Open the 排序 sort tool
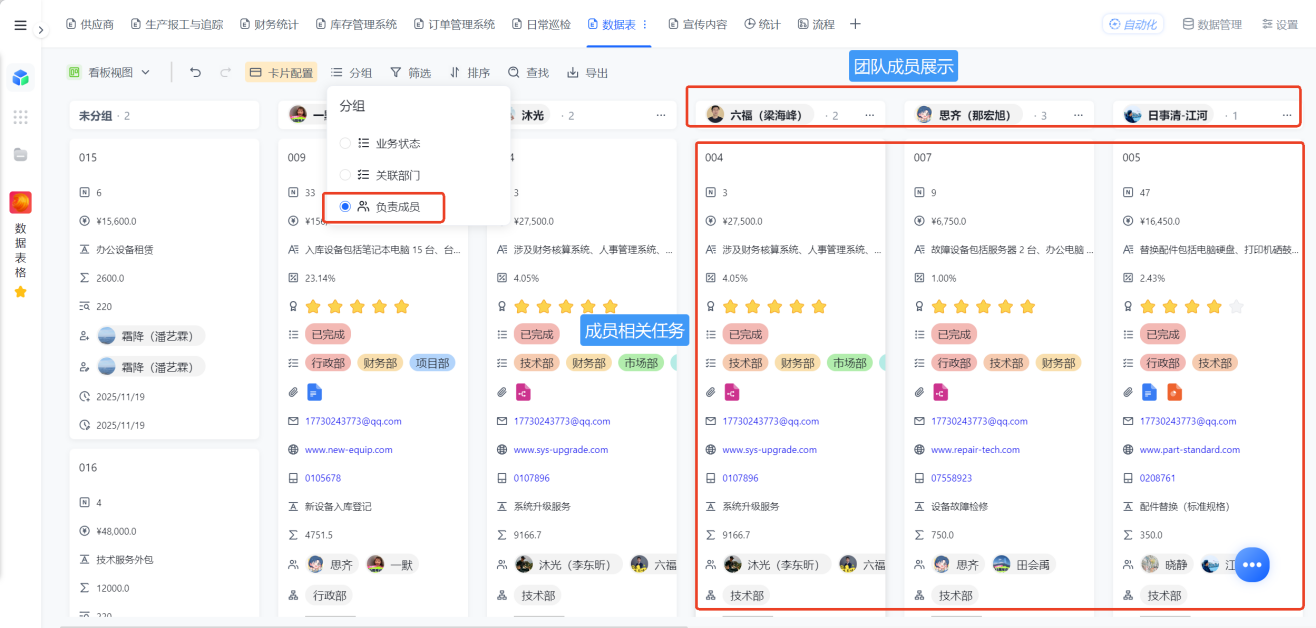This screenshot has width=1316, height=628. point(469,72)
